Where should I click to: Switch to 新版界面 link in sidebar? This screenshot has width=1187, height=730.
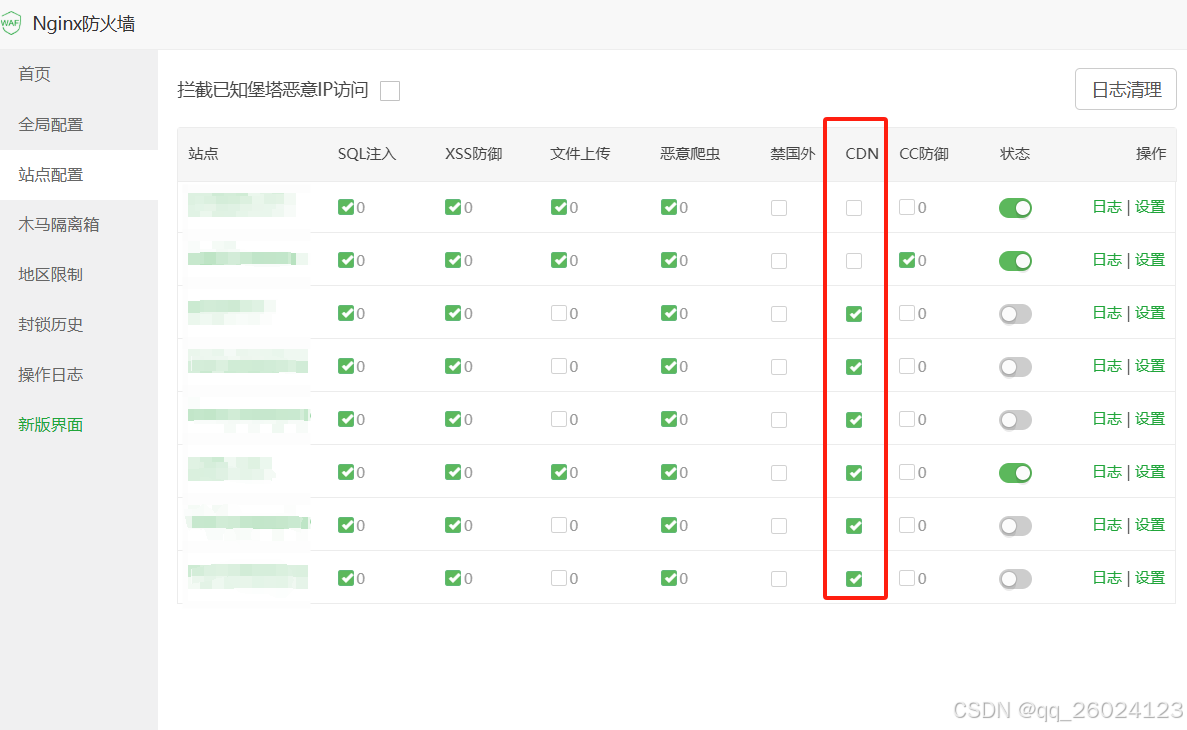51,424
